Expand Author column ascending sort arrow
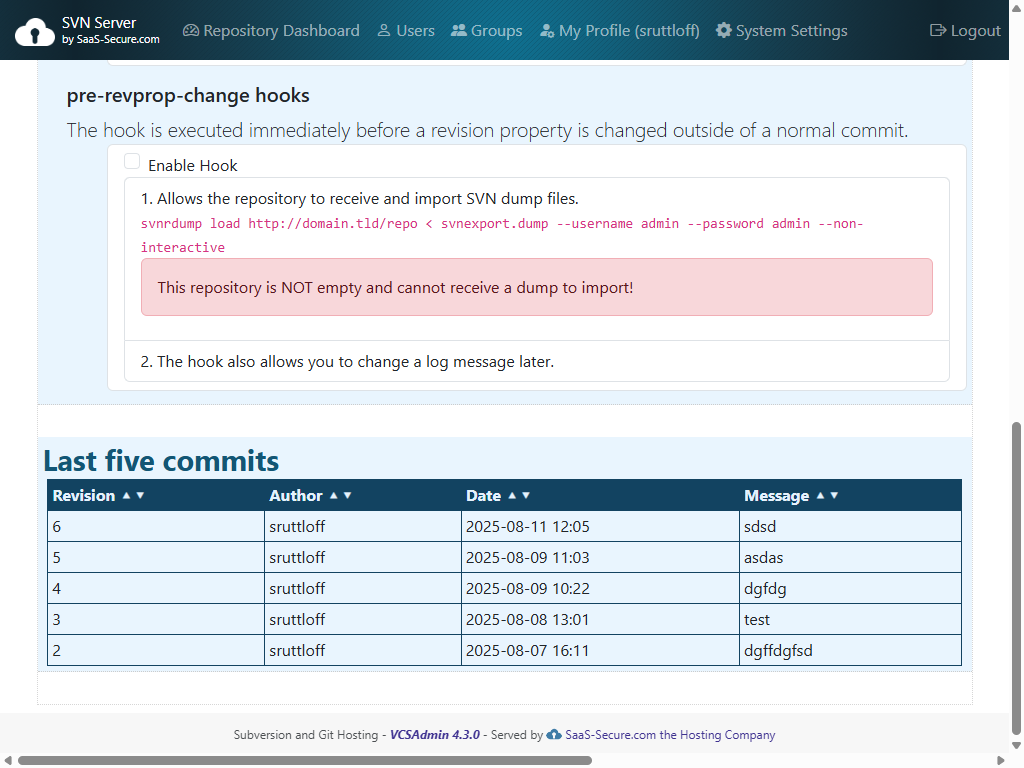 [x=336, y=495]
